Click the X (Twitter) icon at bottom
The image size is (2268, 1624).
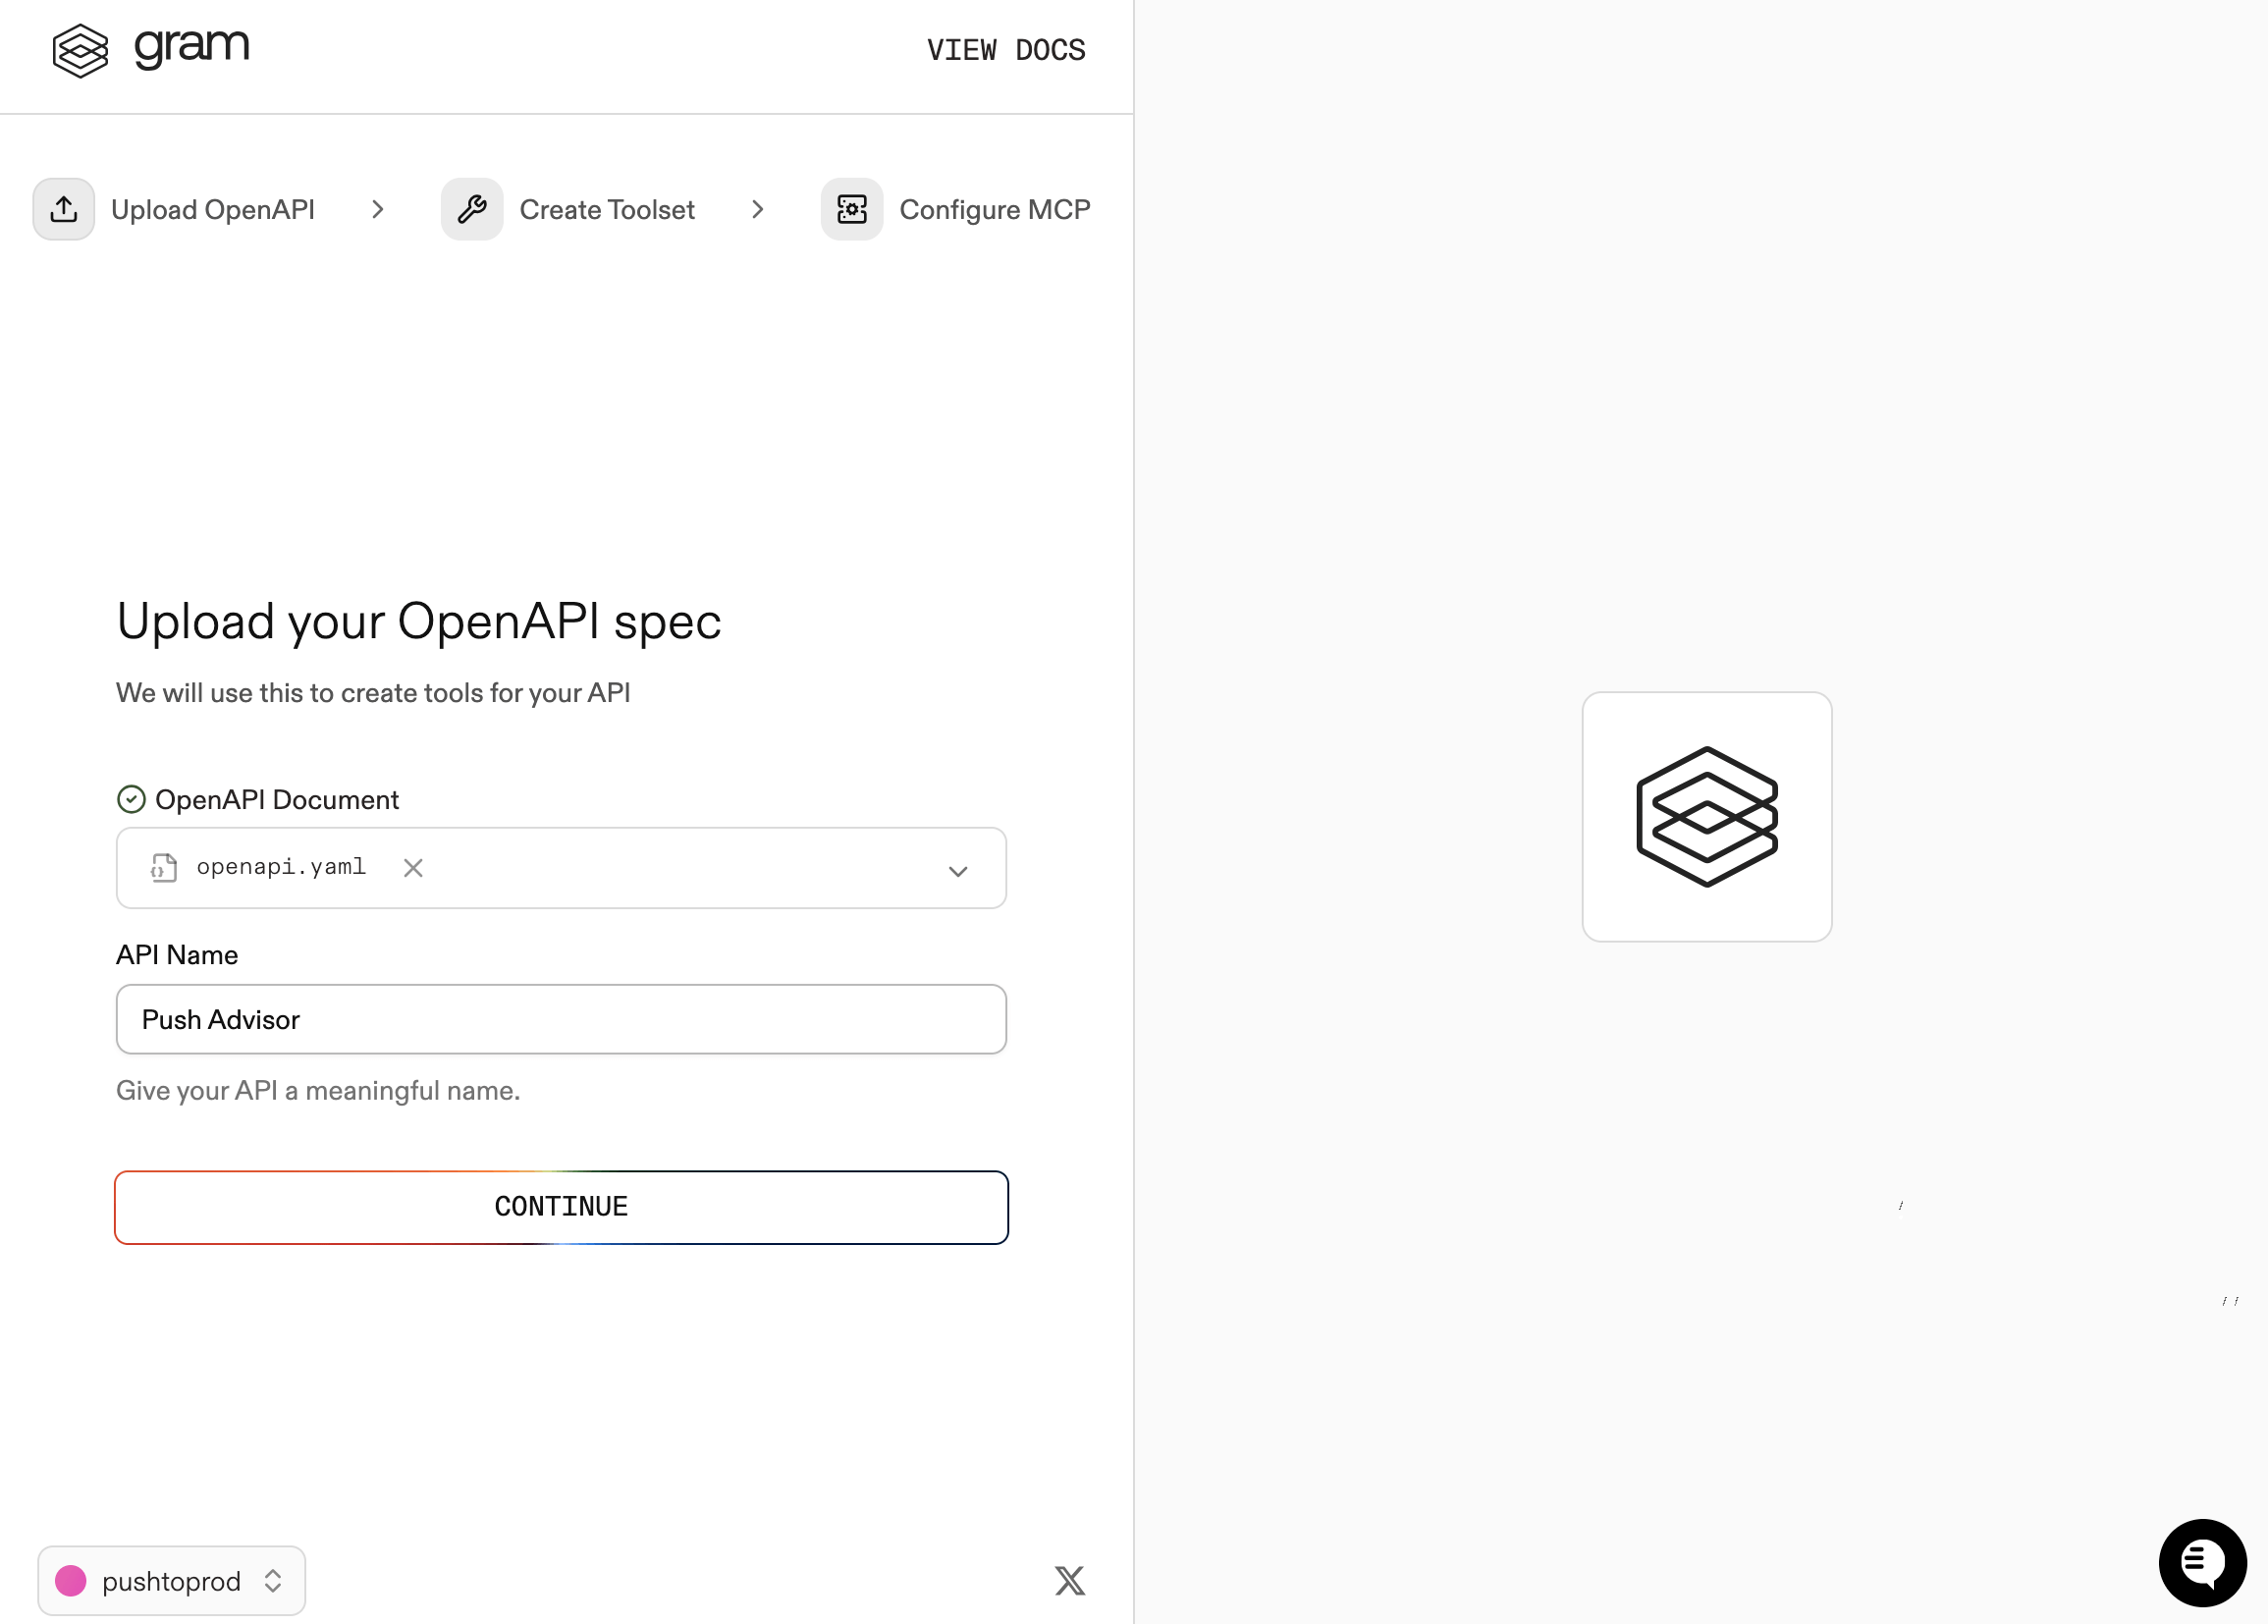click(x=1069, y=1580)
